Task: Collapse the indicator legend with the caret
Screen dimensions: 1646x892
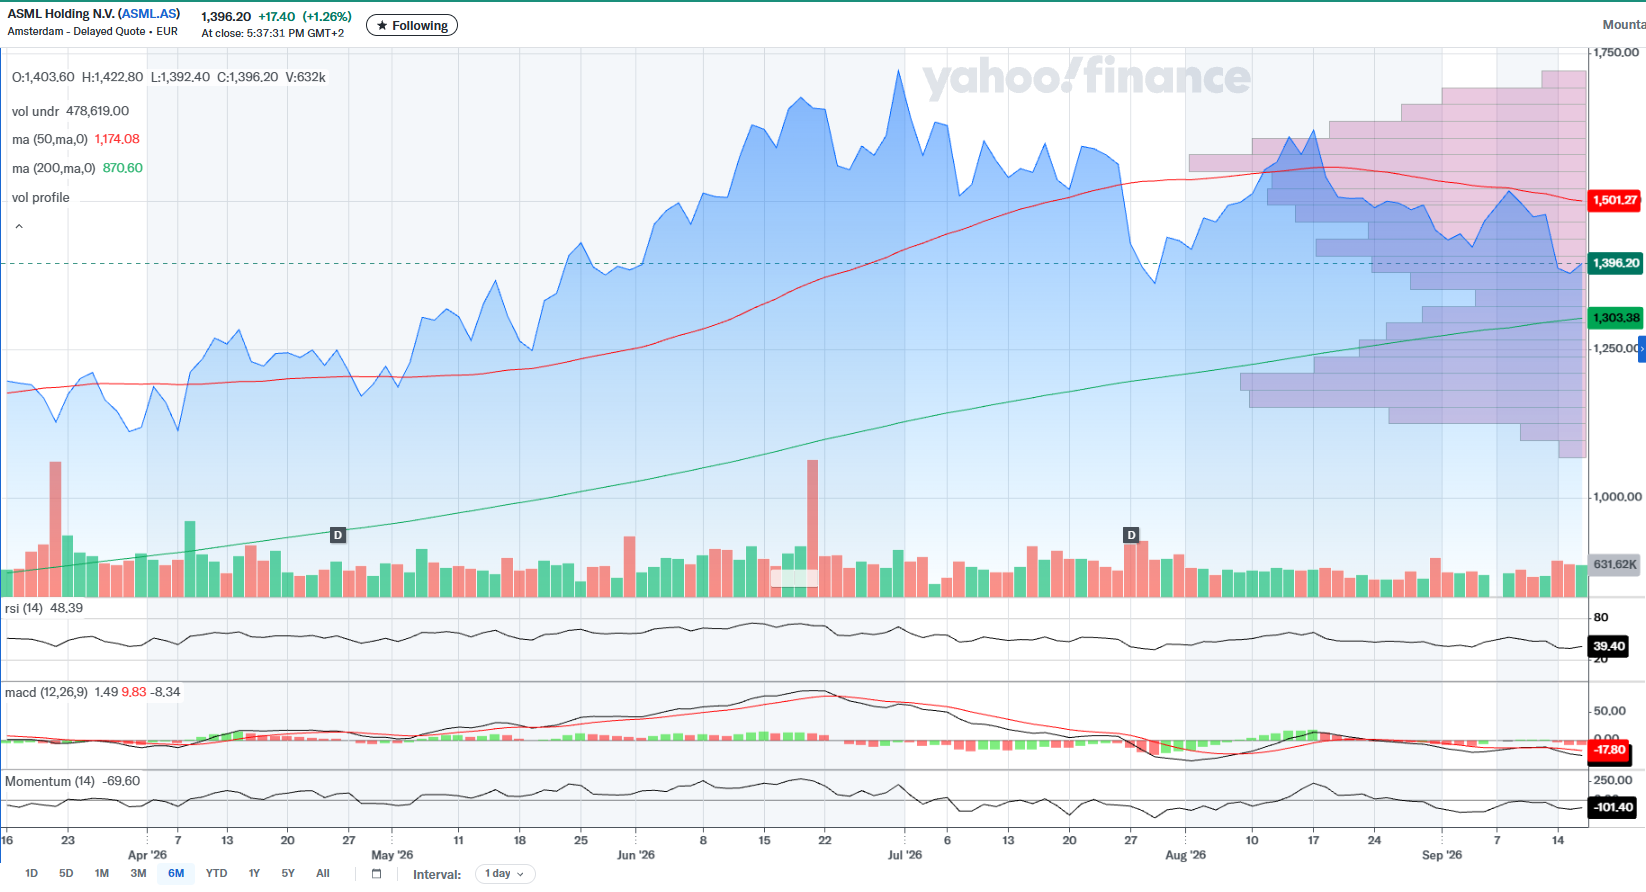Action: click(x=19, y=227)
